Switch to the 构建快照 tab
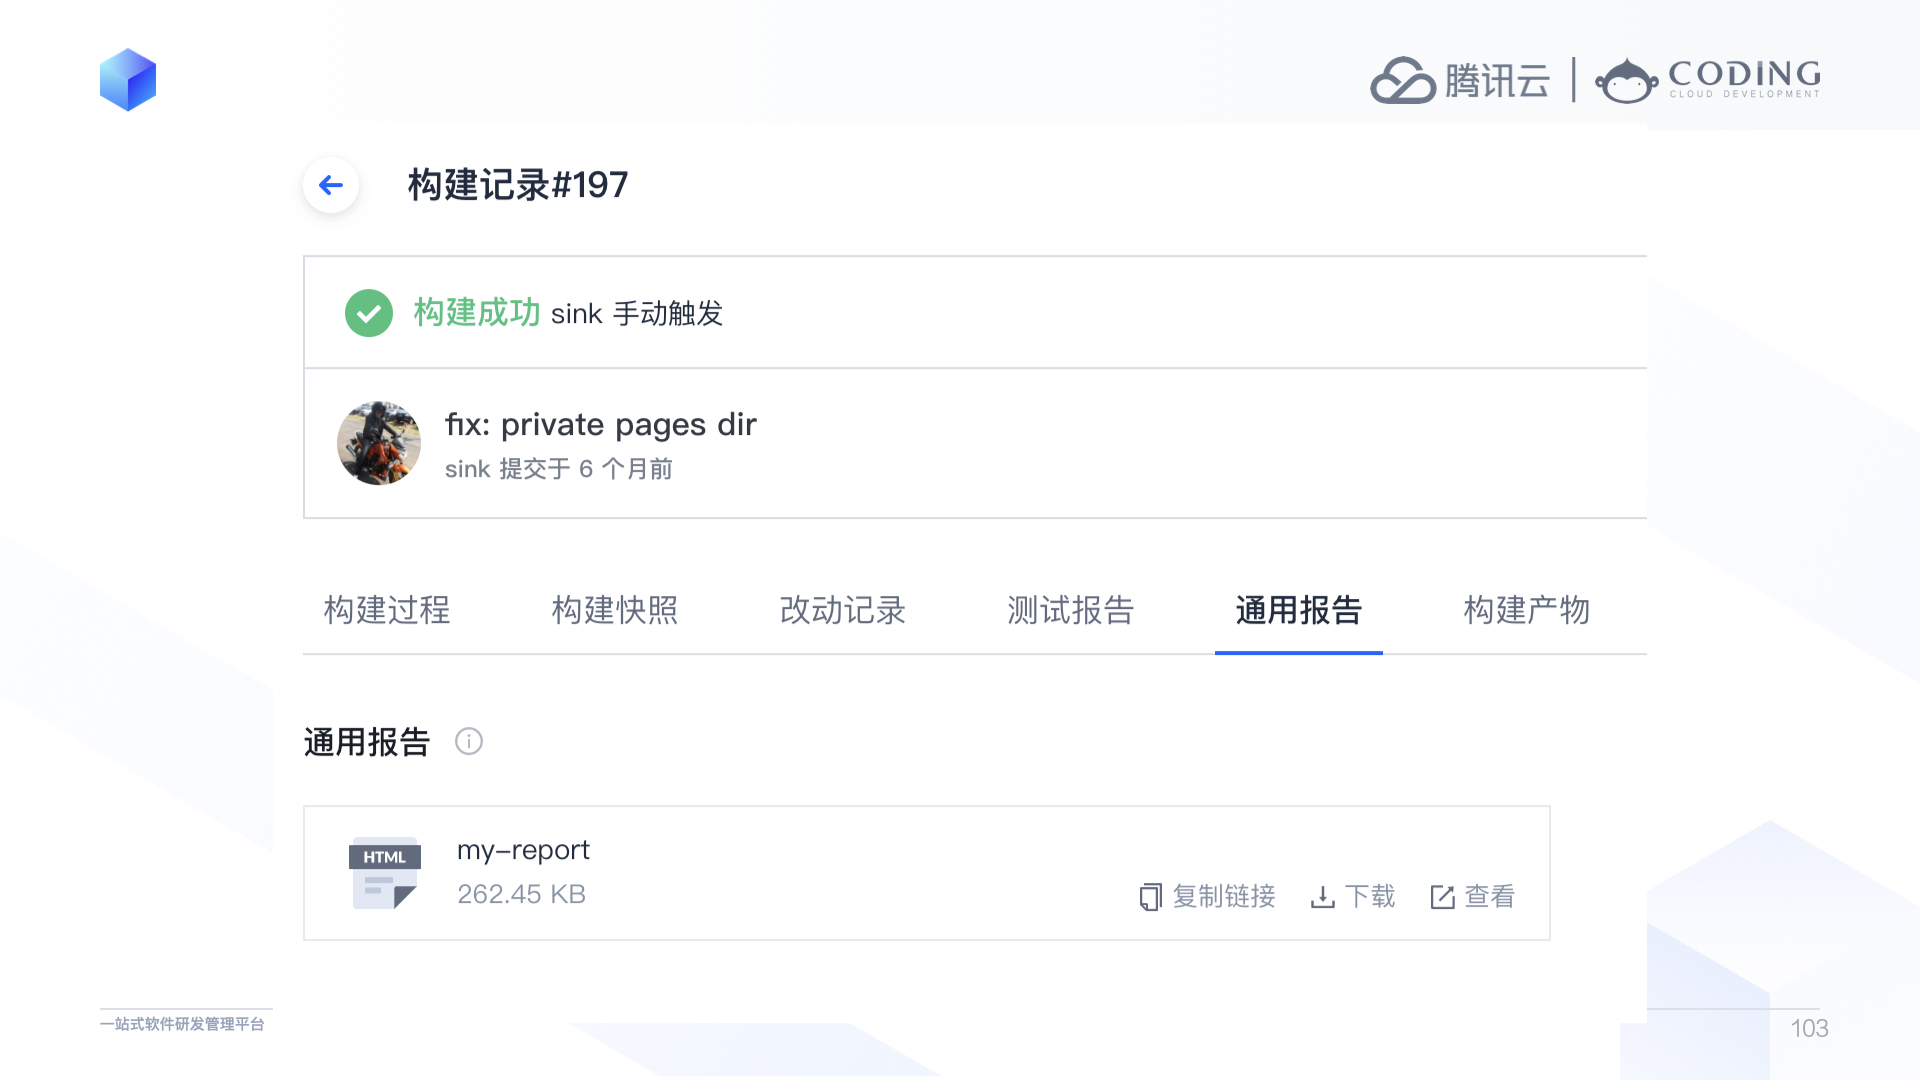1920x1080 pixels. (x=615, y=610)
